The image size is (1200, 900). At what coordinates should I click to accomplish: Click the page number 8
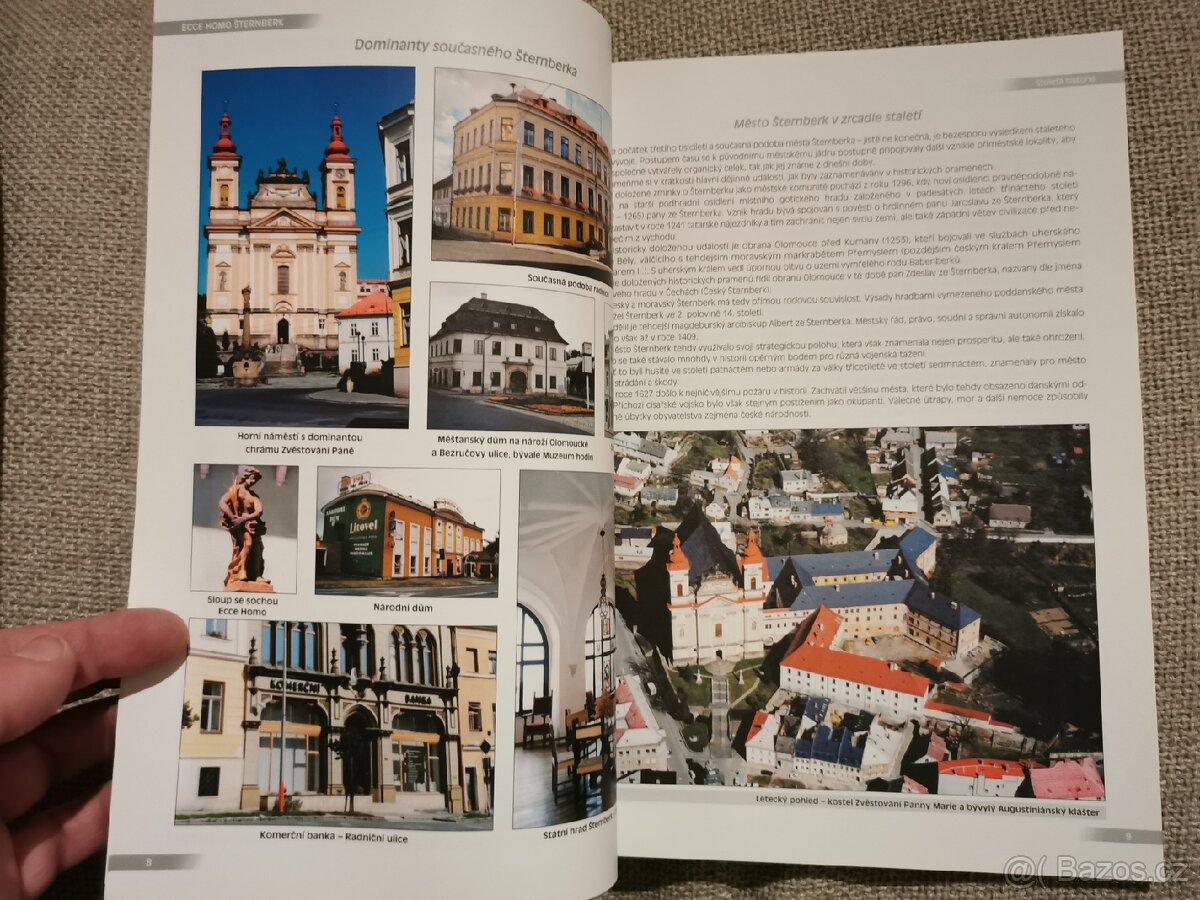click(x=148, y=860)
